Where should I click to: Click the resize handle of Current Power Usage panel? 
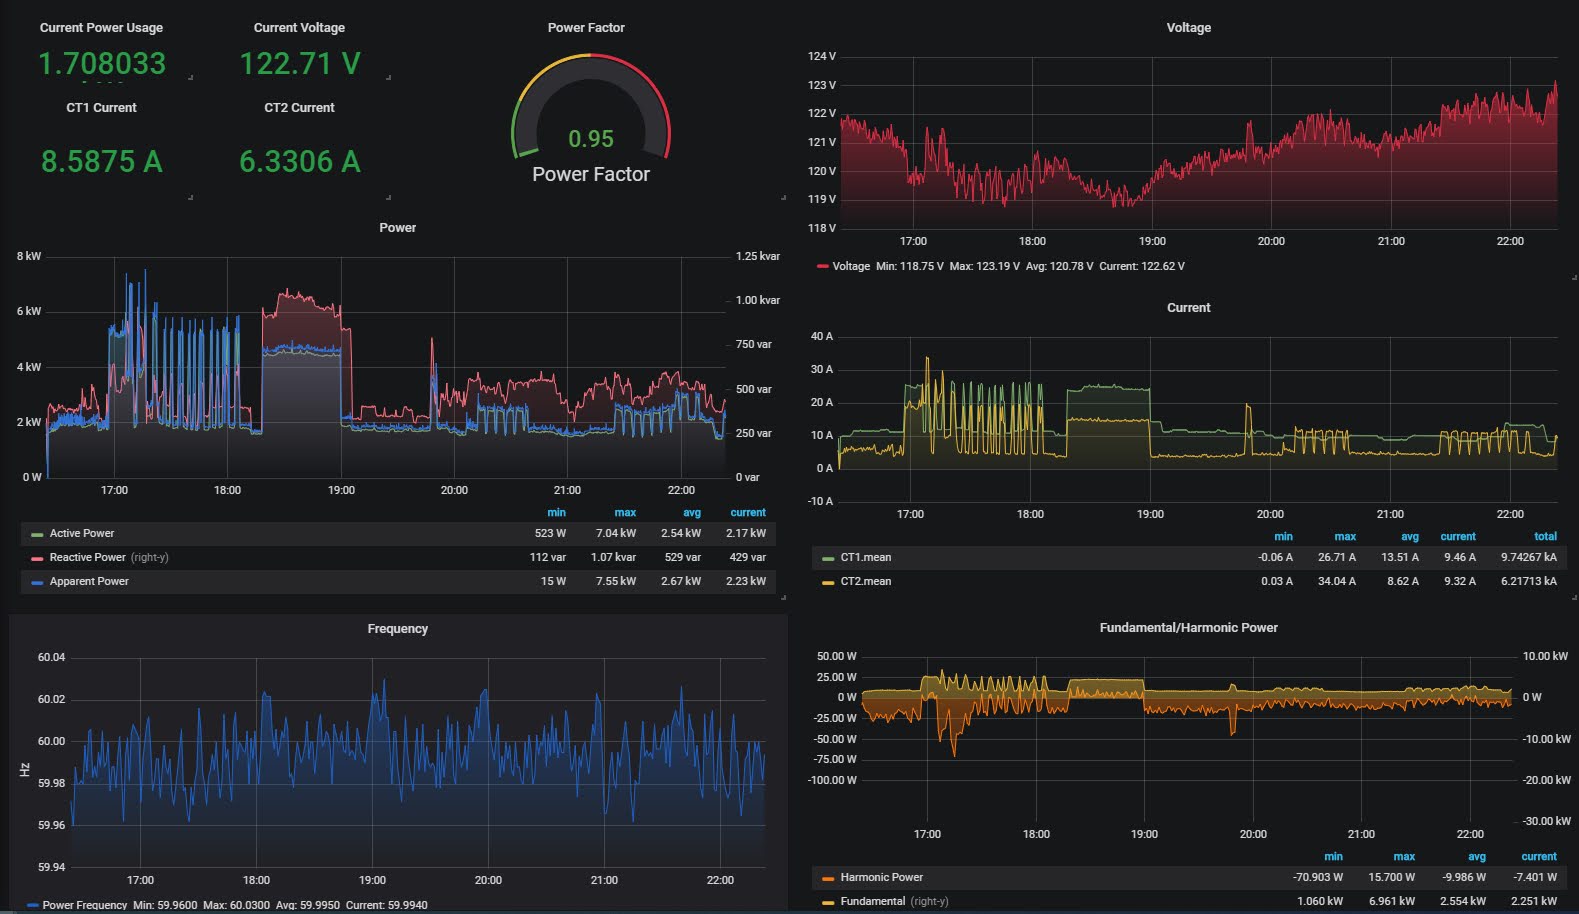190,77
